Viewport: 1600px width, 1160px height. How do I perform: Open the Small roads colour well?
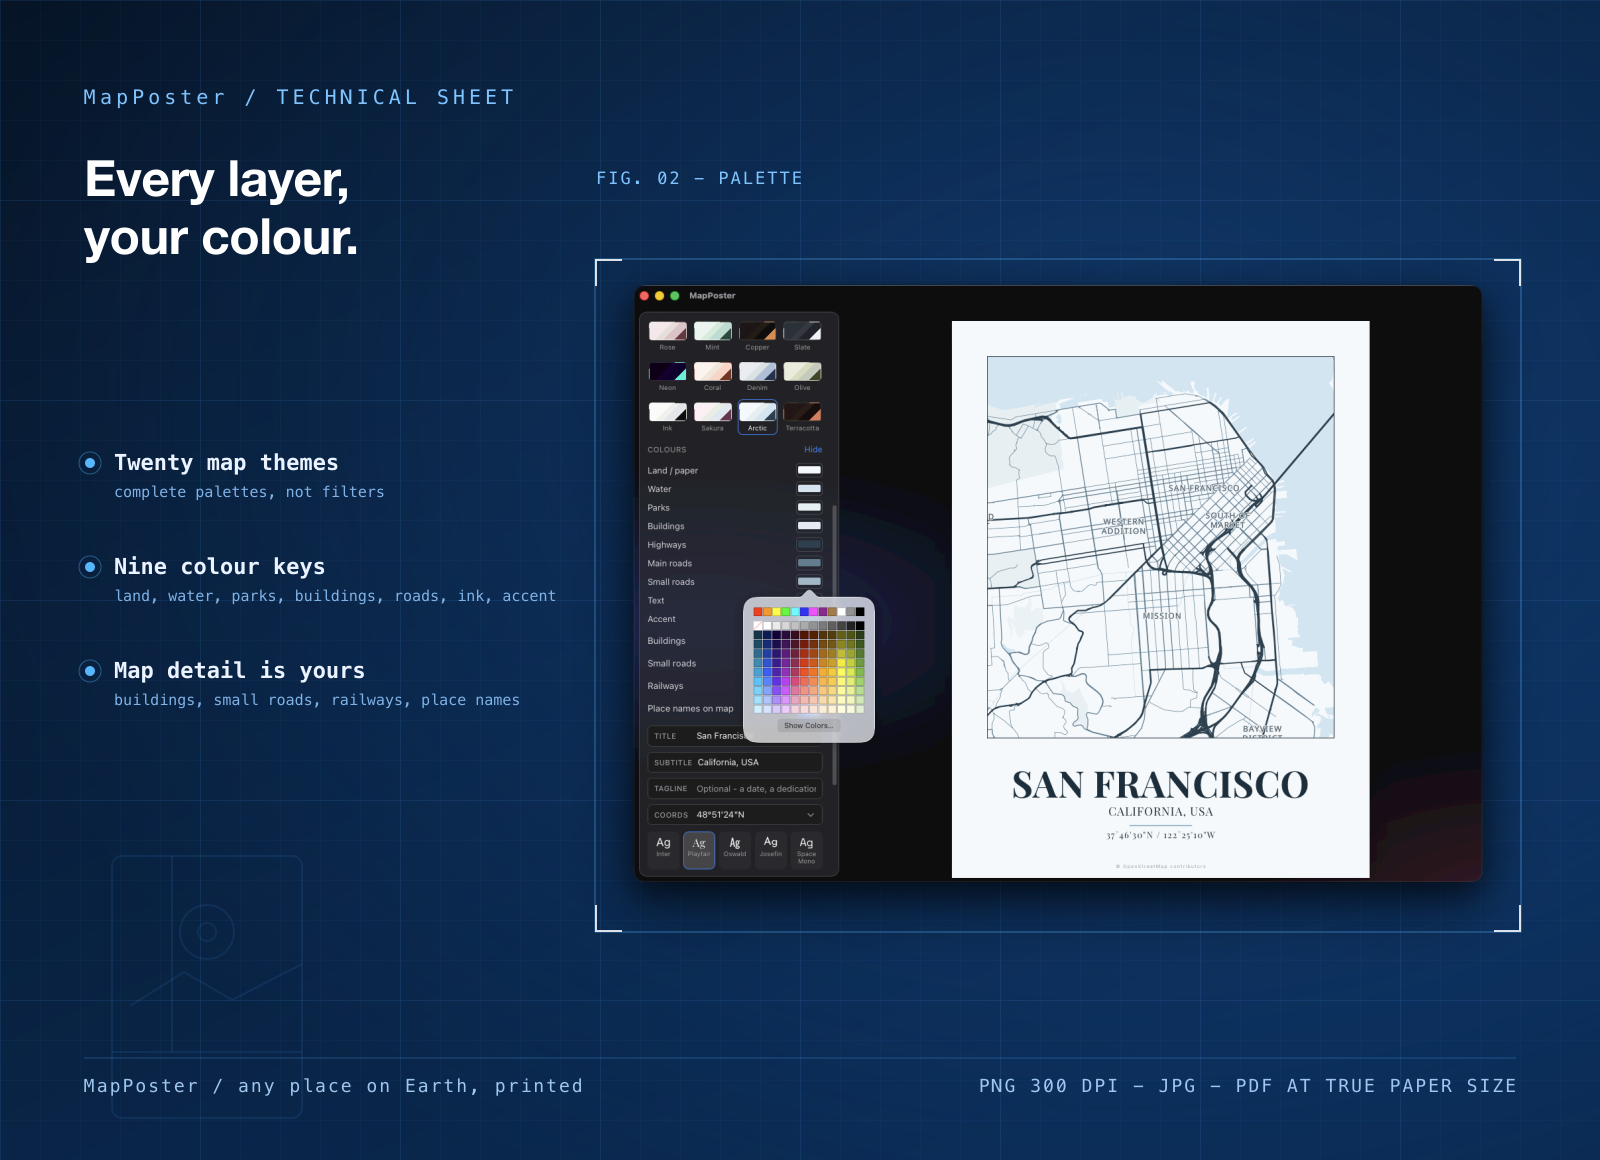pyautogui.click(x=809, y=582)
